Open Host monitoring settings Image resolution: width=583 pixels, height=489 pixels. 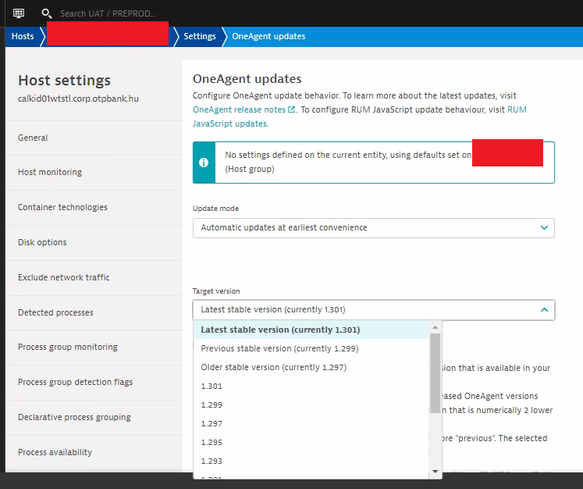(94, 172)
